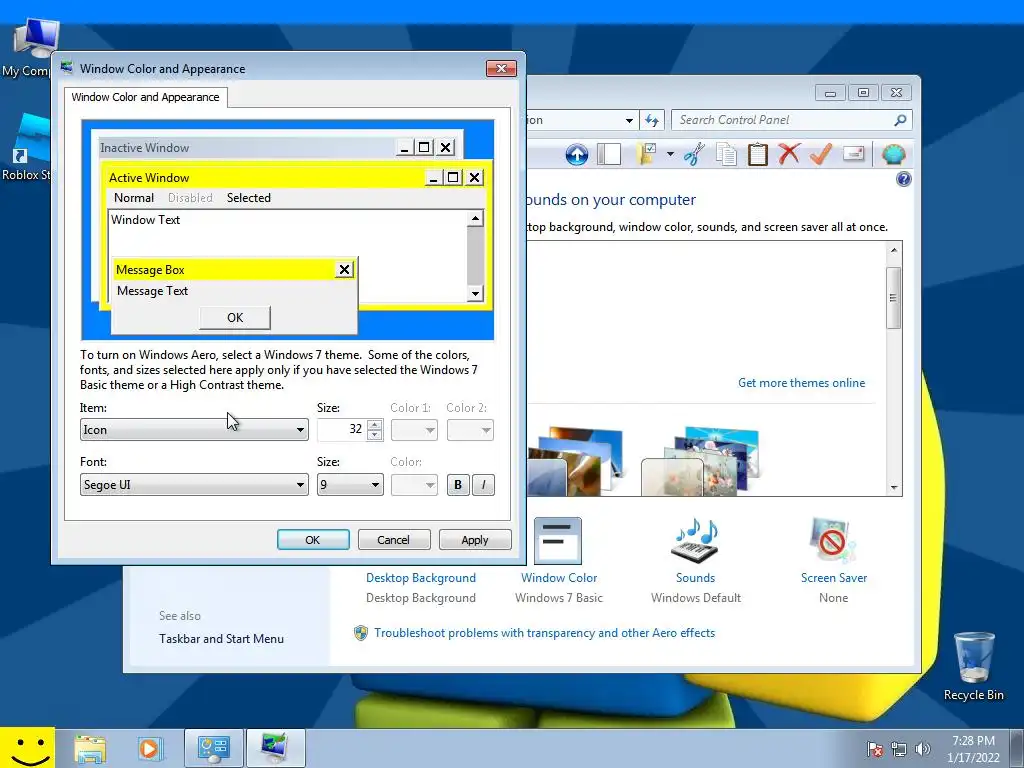Open the folder properties checklist icon
The image size is (1024, 768).
(x=645, y=155)
